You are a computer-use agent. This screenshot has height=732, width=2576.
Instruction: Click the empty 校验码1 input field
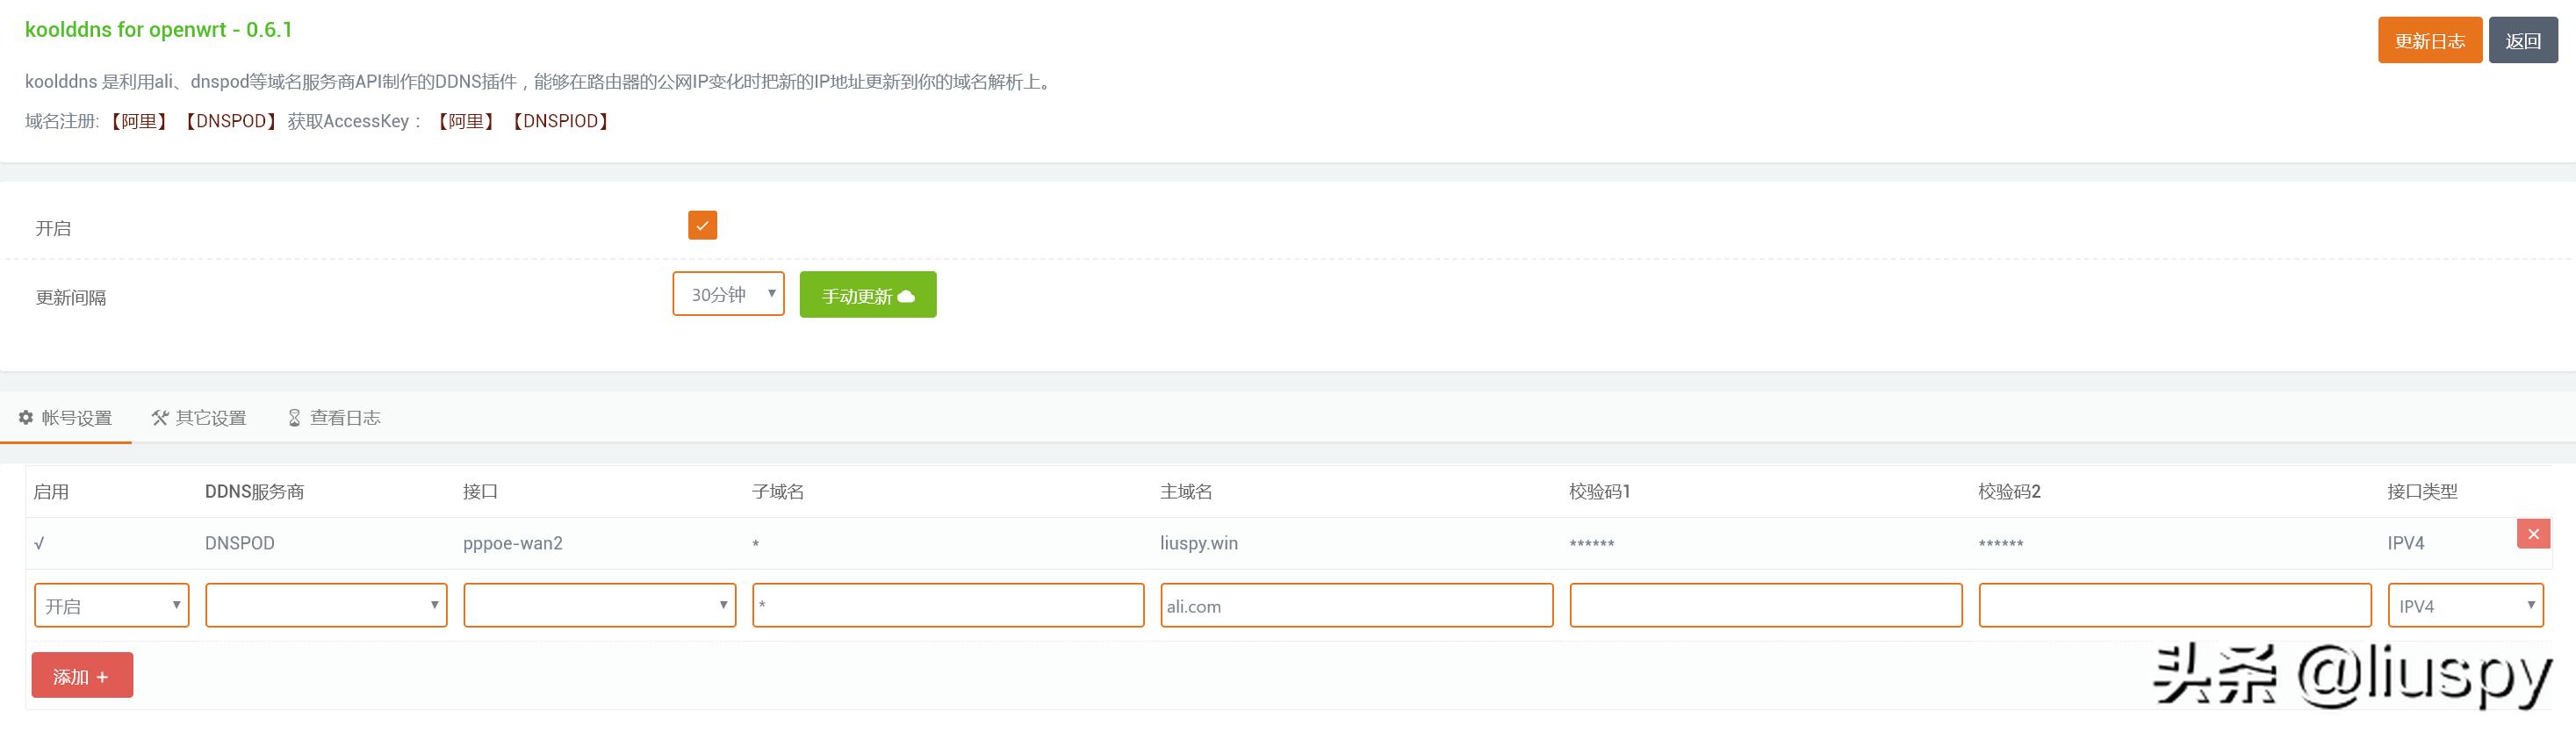click(x=1766, y=605)
